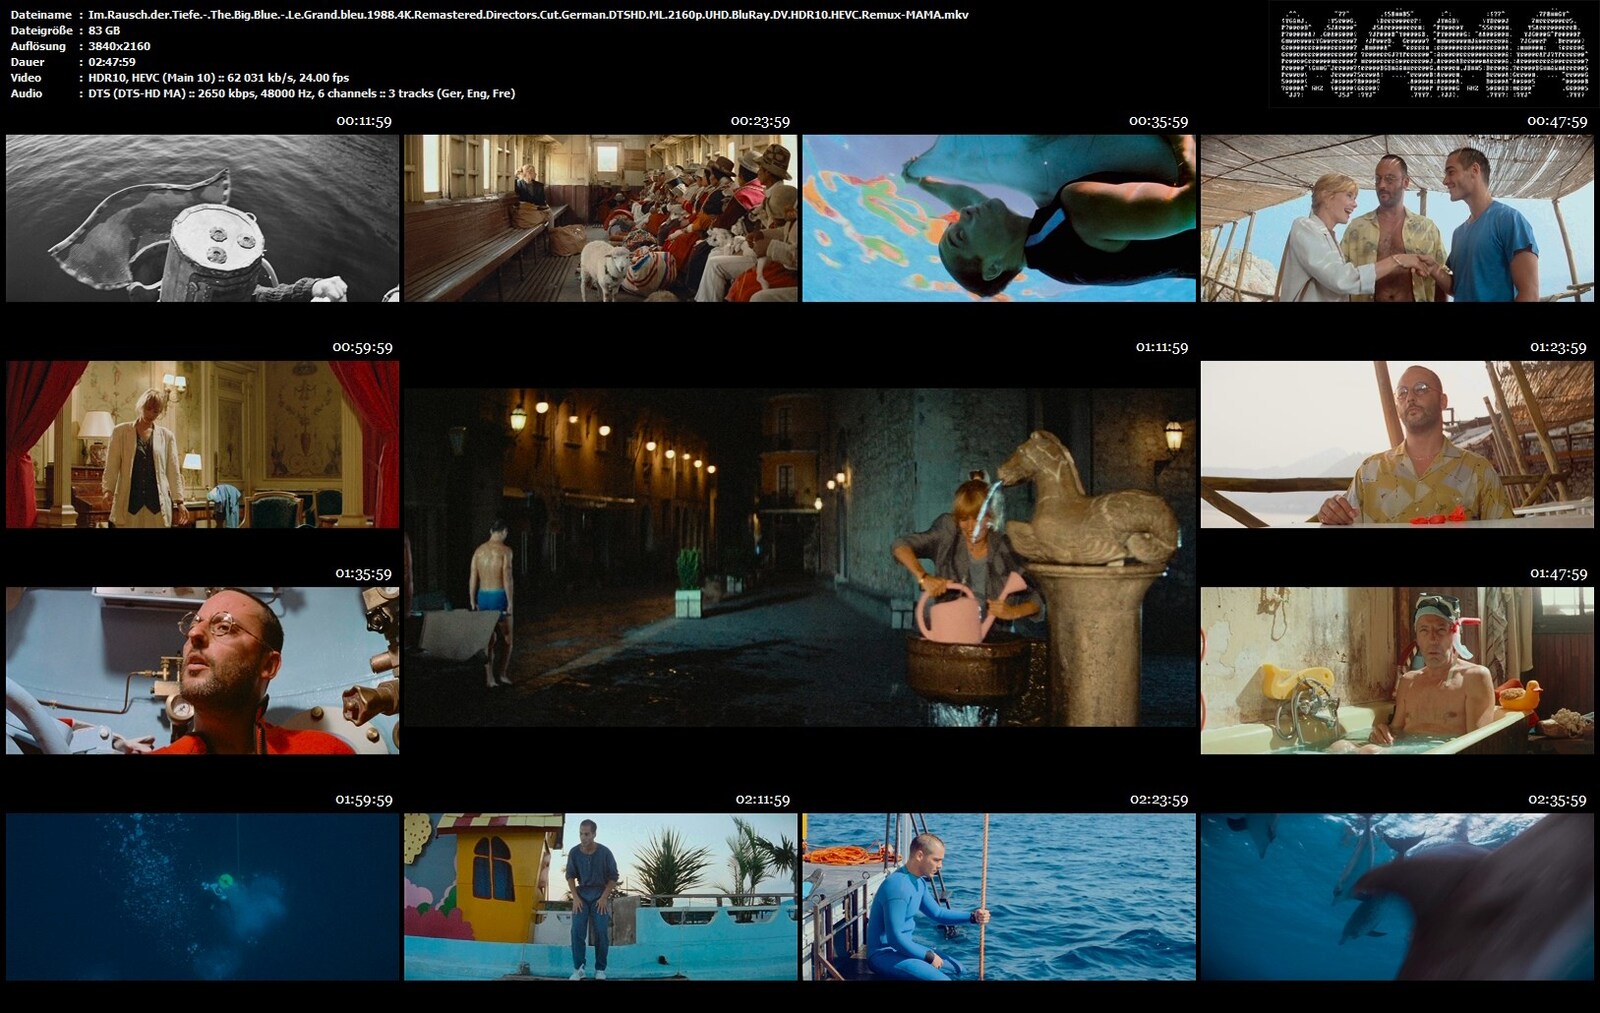
Task: Select the HDR10, HEVC video info line
Action: click(x=219, y=77)
